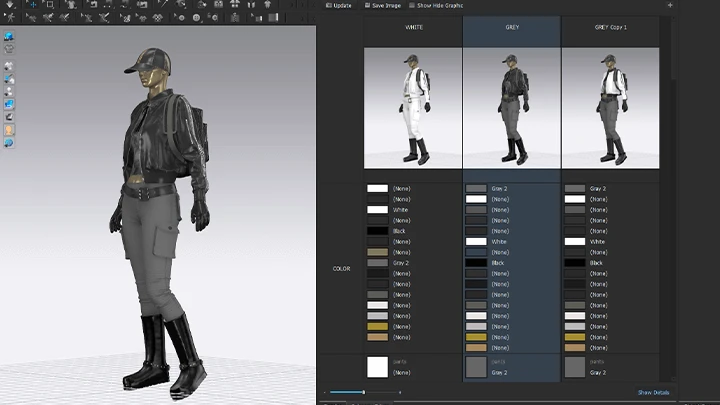Click the large pants swatch in GREY column
The image size is (720, 405).
[476, 367]
